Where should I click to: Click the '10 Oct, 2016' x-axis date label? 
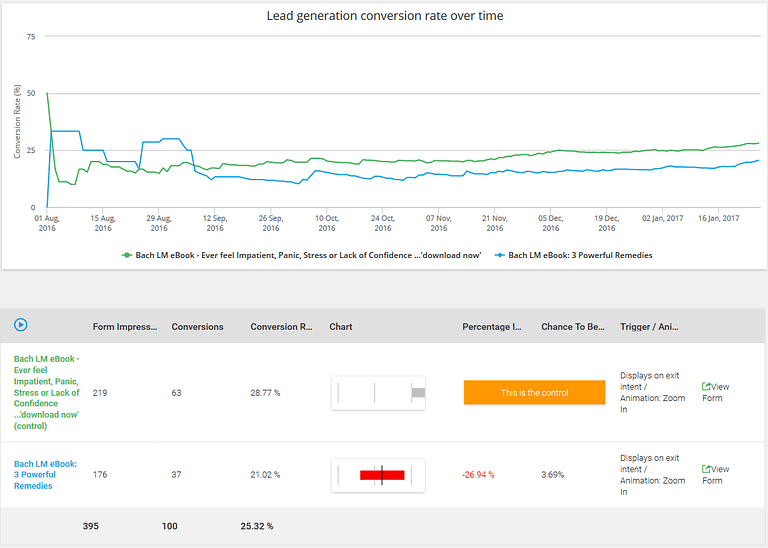(327, 222)
